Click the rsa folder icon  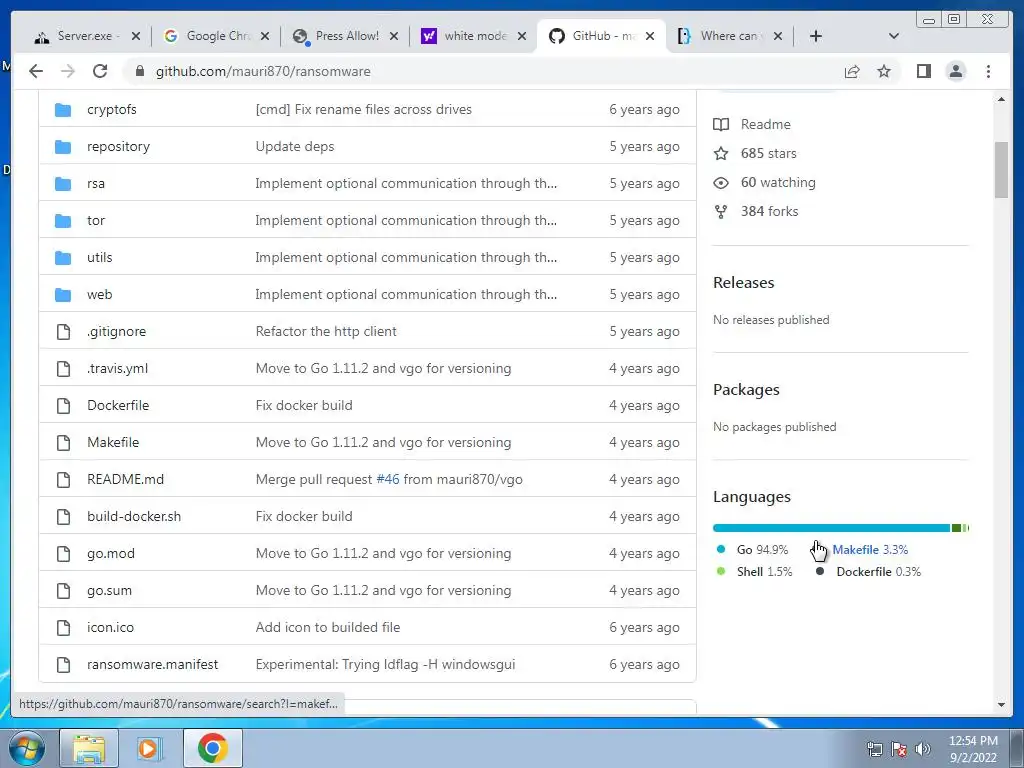(x=63, y=184)
